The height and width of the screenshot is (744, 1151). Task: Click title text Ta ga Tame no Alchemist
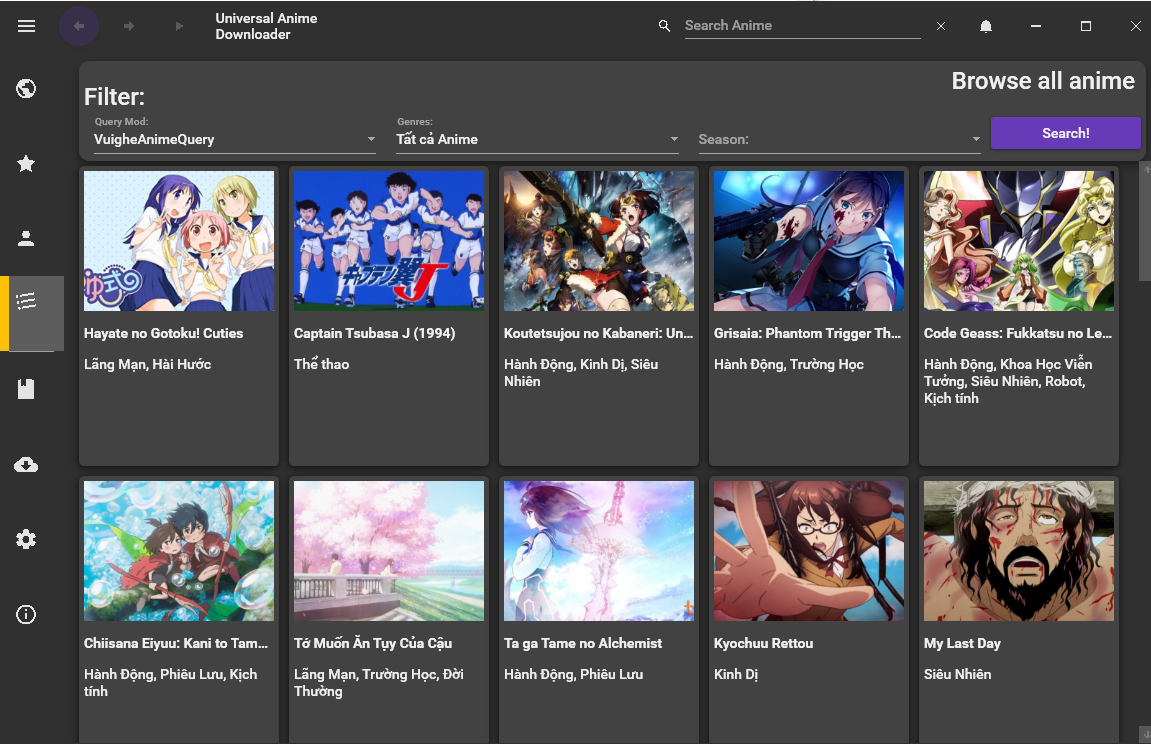click(583, 643)
